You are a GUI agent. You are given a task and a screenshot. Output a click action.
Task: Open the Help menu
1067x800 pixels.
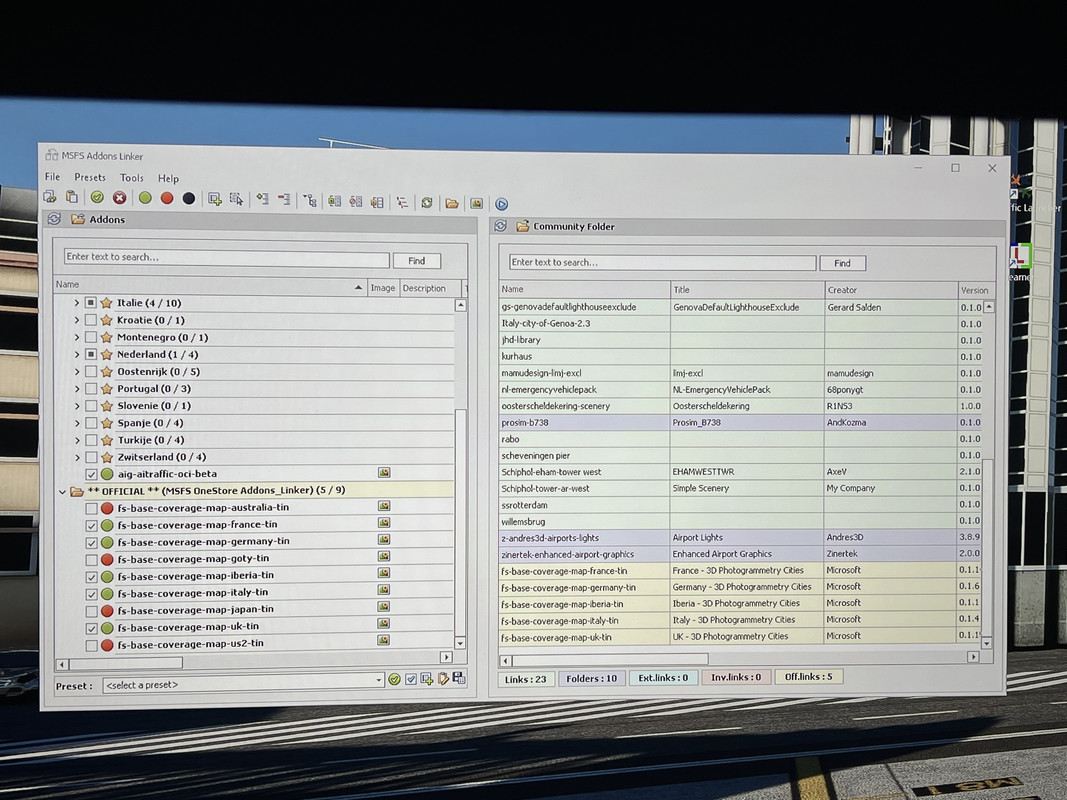(168, 178)
